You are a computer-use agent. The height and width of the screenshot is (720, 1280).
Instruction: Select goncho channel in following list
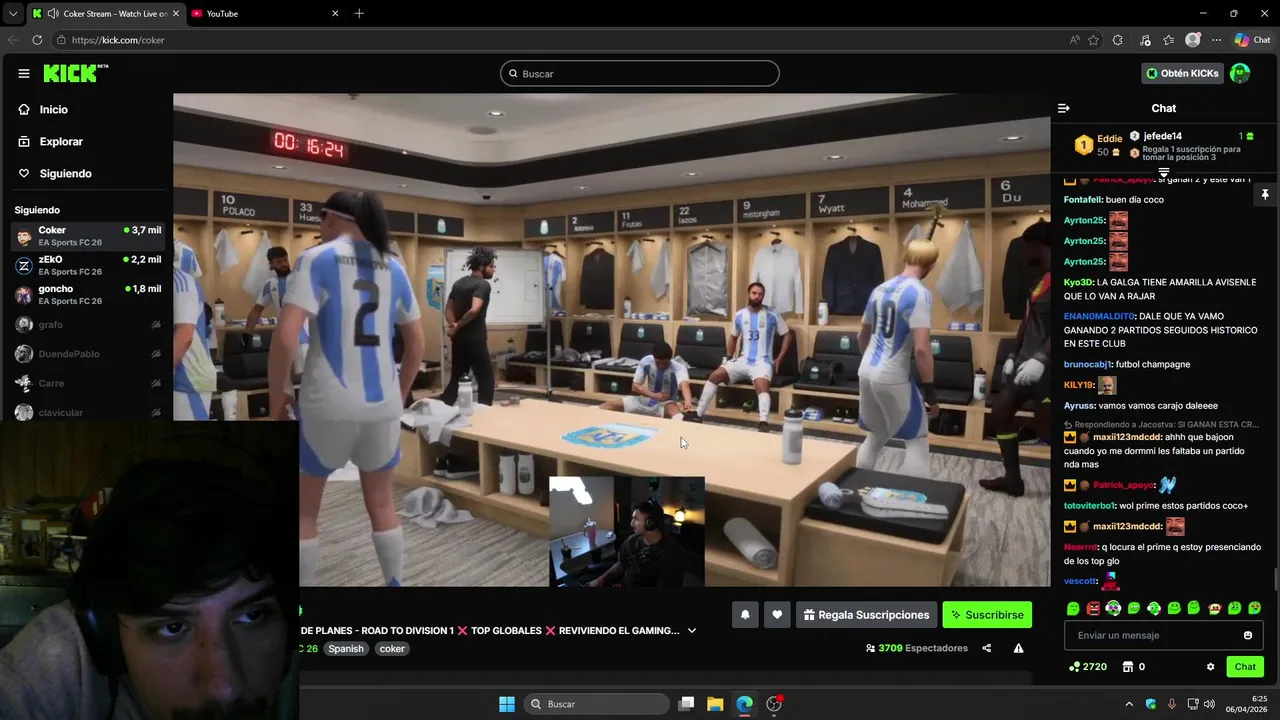[x=88, y=294]
